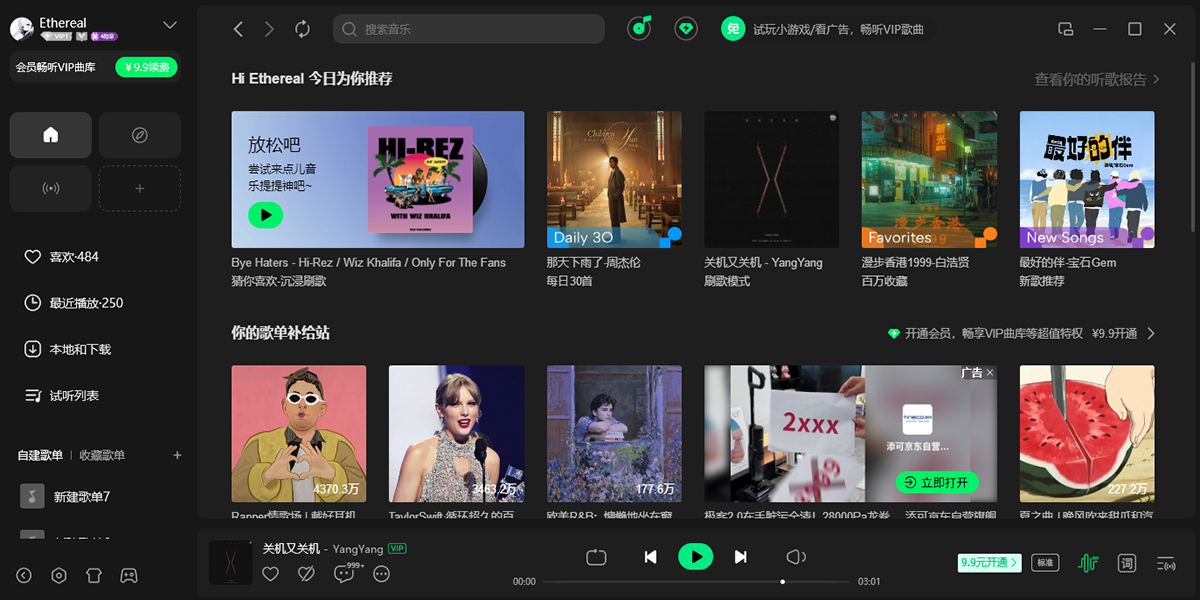The image size is (1200, 600).
Task: Open the 欧美R&B playlist with 177.6万 plays
Action: coord(614,433)
